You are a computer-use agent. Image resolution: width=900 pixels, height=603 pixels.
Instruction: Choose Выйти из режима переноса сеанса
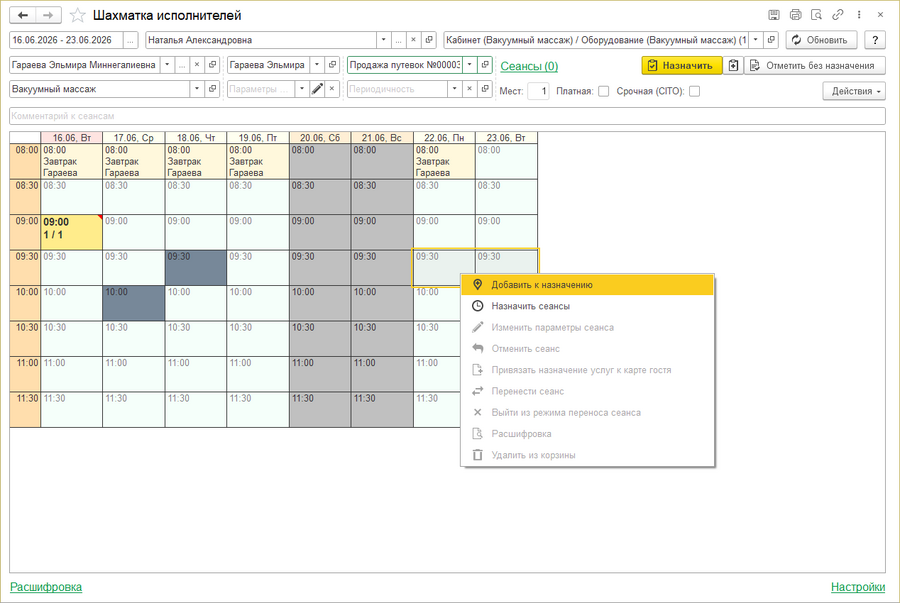pos(588,413)
